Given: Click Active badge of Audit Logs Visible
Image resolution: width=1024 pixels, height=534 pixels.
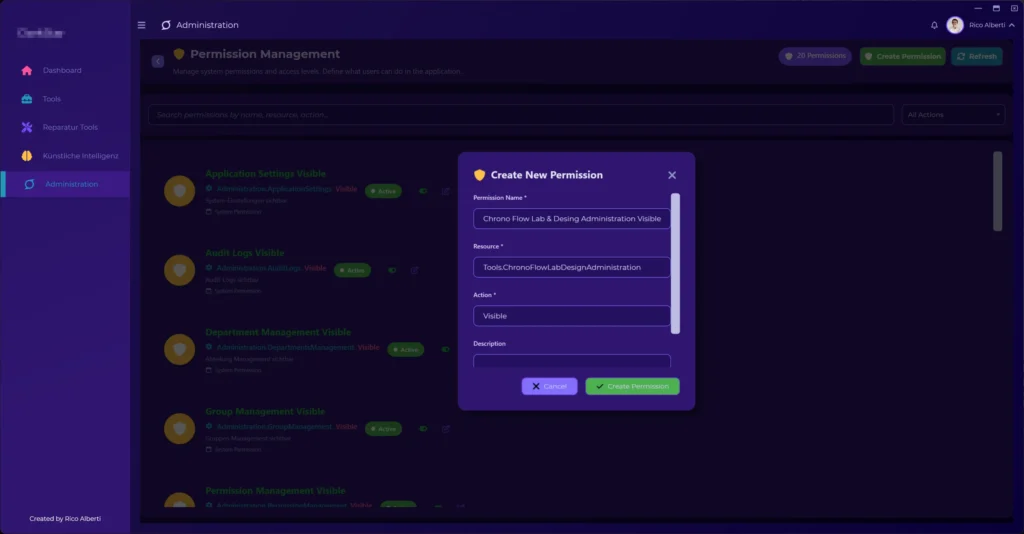Looking at the screenshot, I should 352,270.
